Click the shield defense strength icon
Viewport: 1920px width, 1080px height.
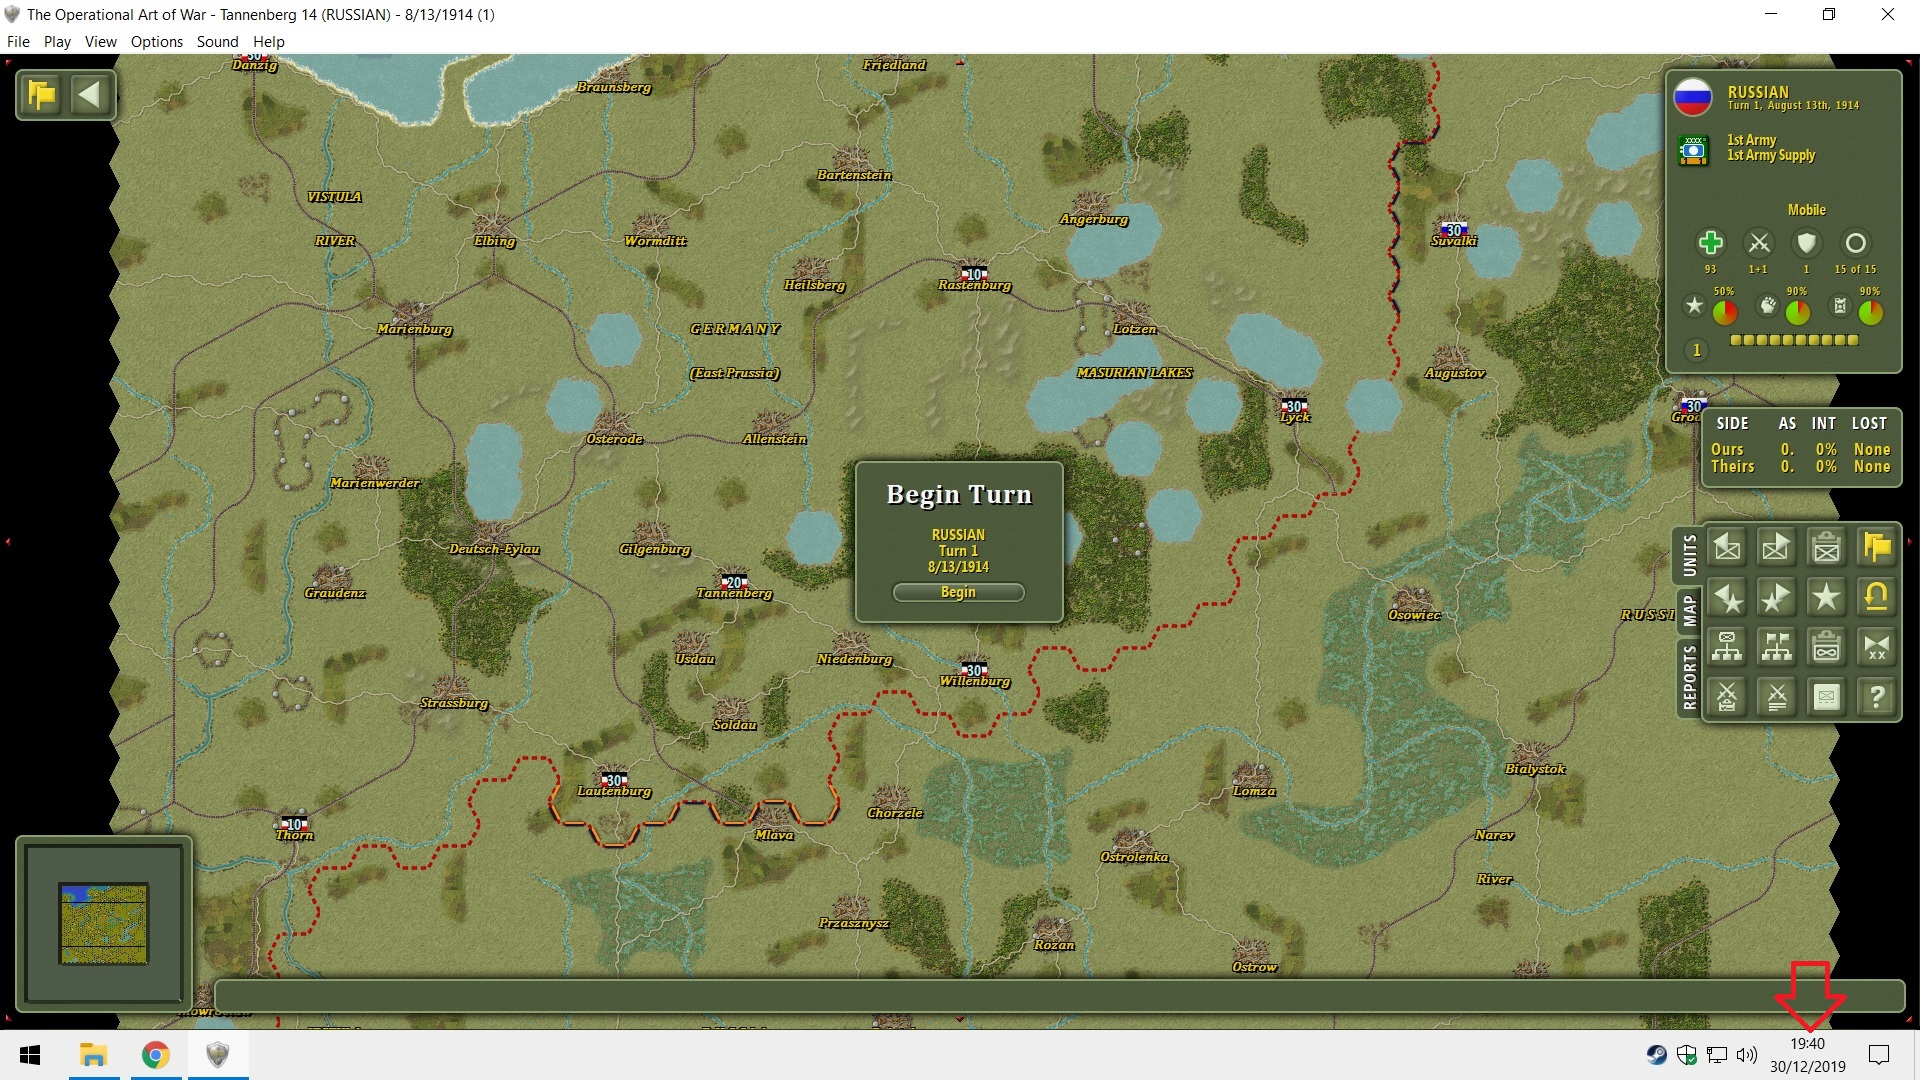[1806, 243]
